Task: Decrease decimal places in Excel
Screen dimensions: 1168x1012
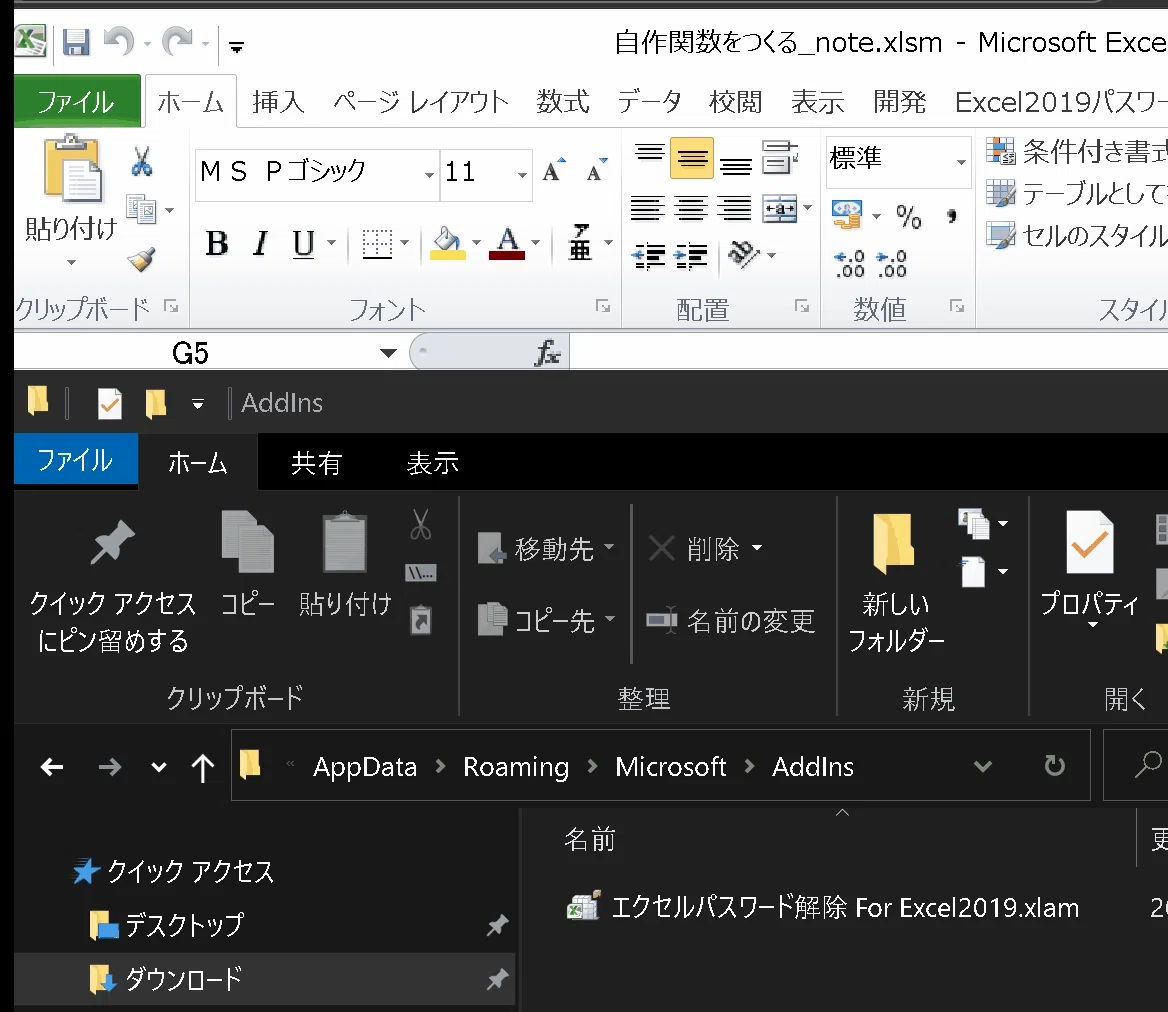Action: click(x=892, y=264)
